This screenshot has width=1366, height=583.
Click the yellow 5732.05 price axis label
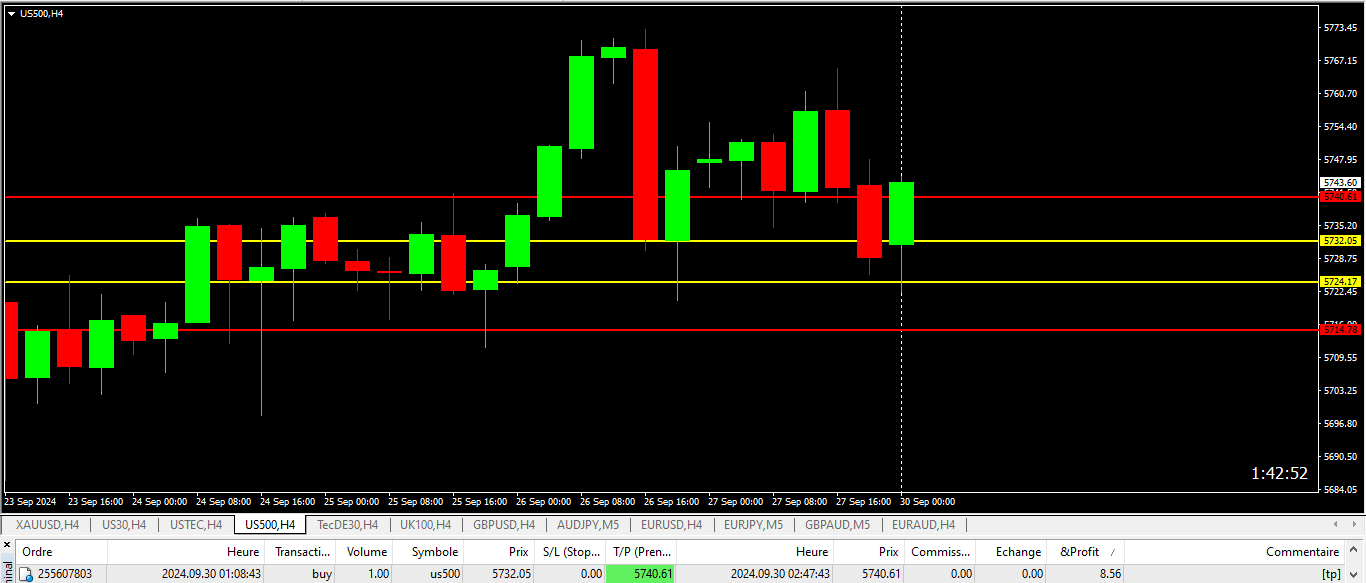coord(1341,241)
